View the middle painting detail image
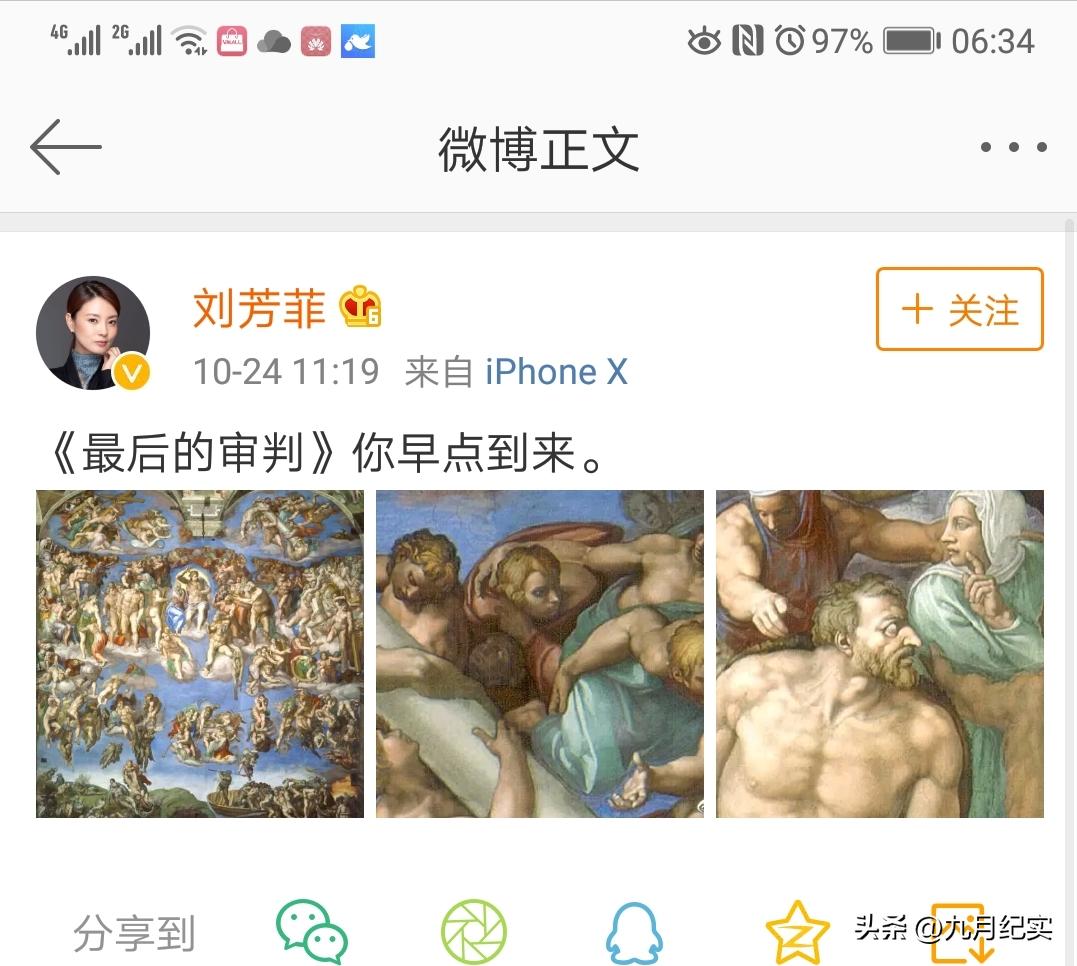The image size is (1077, 966). tap(540, 653)
